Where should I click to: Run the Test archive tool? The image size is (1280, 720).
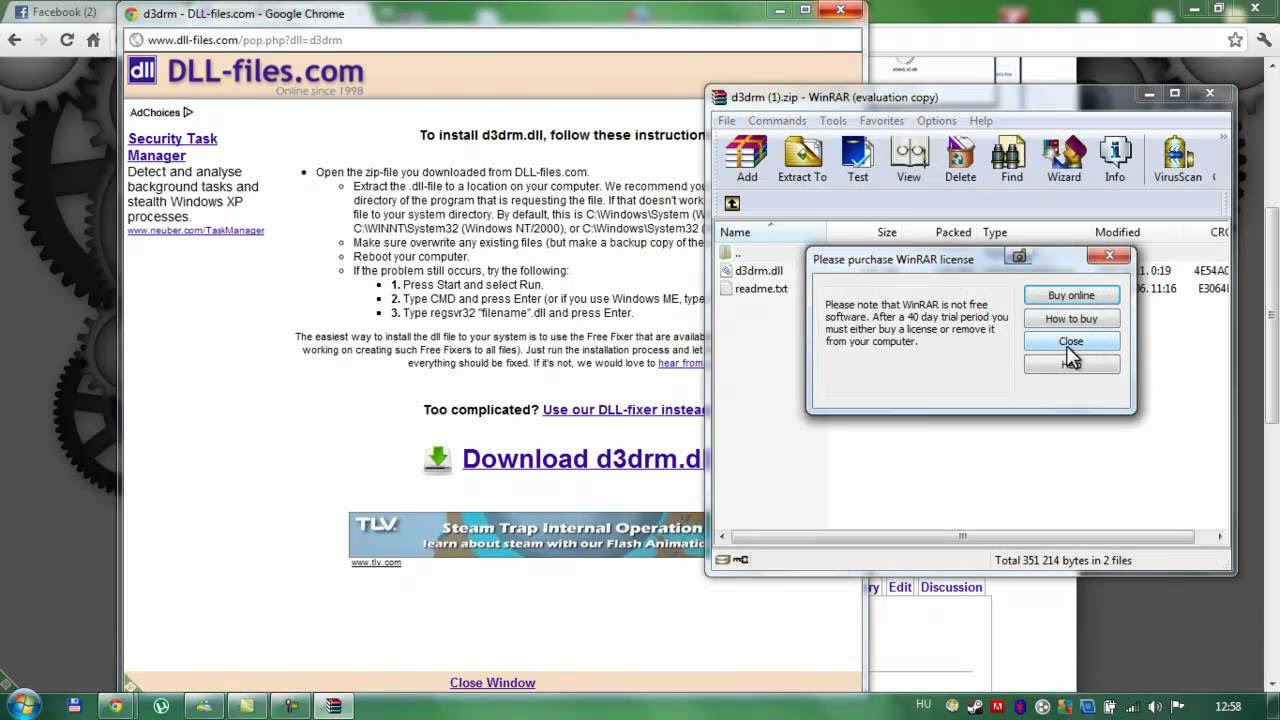[x=858, y=159]
